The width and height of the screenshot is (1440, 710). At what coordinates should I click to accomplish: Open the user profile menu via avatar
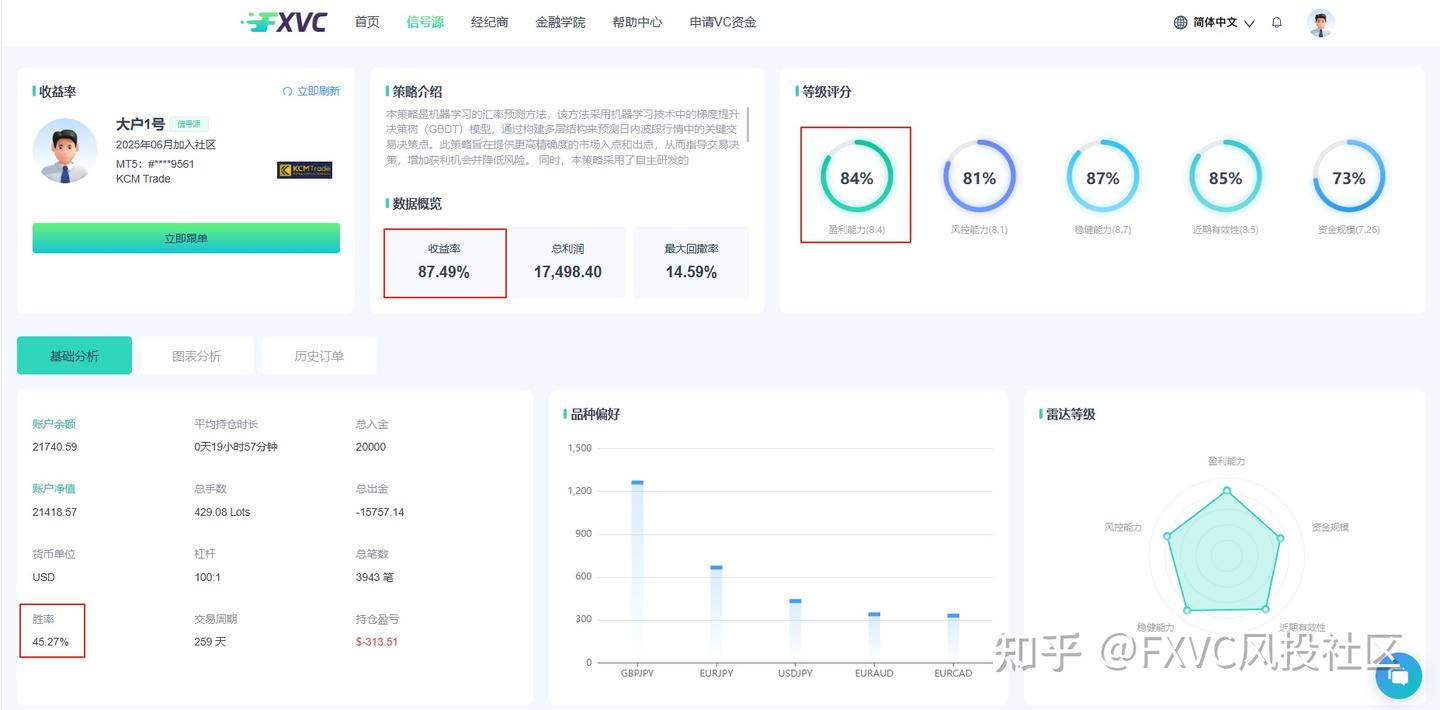pyautogui.click(x=1320, y=21)
